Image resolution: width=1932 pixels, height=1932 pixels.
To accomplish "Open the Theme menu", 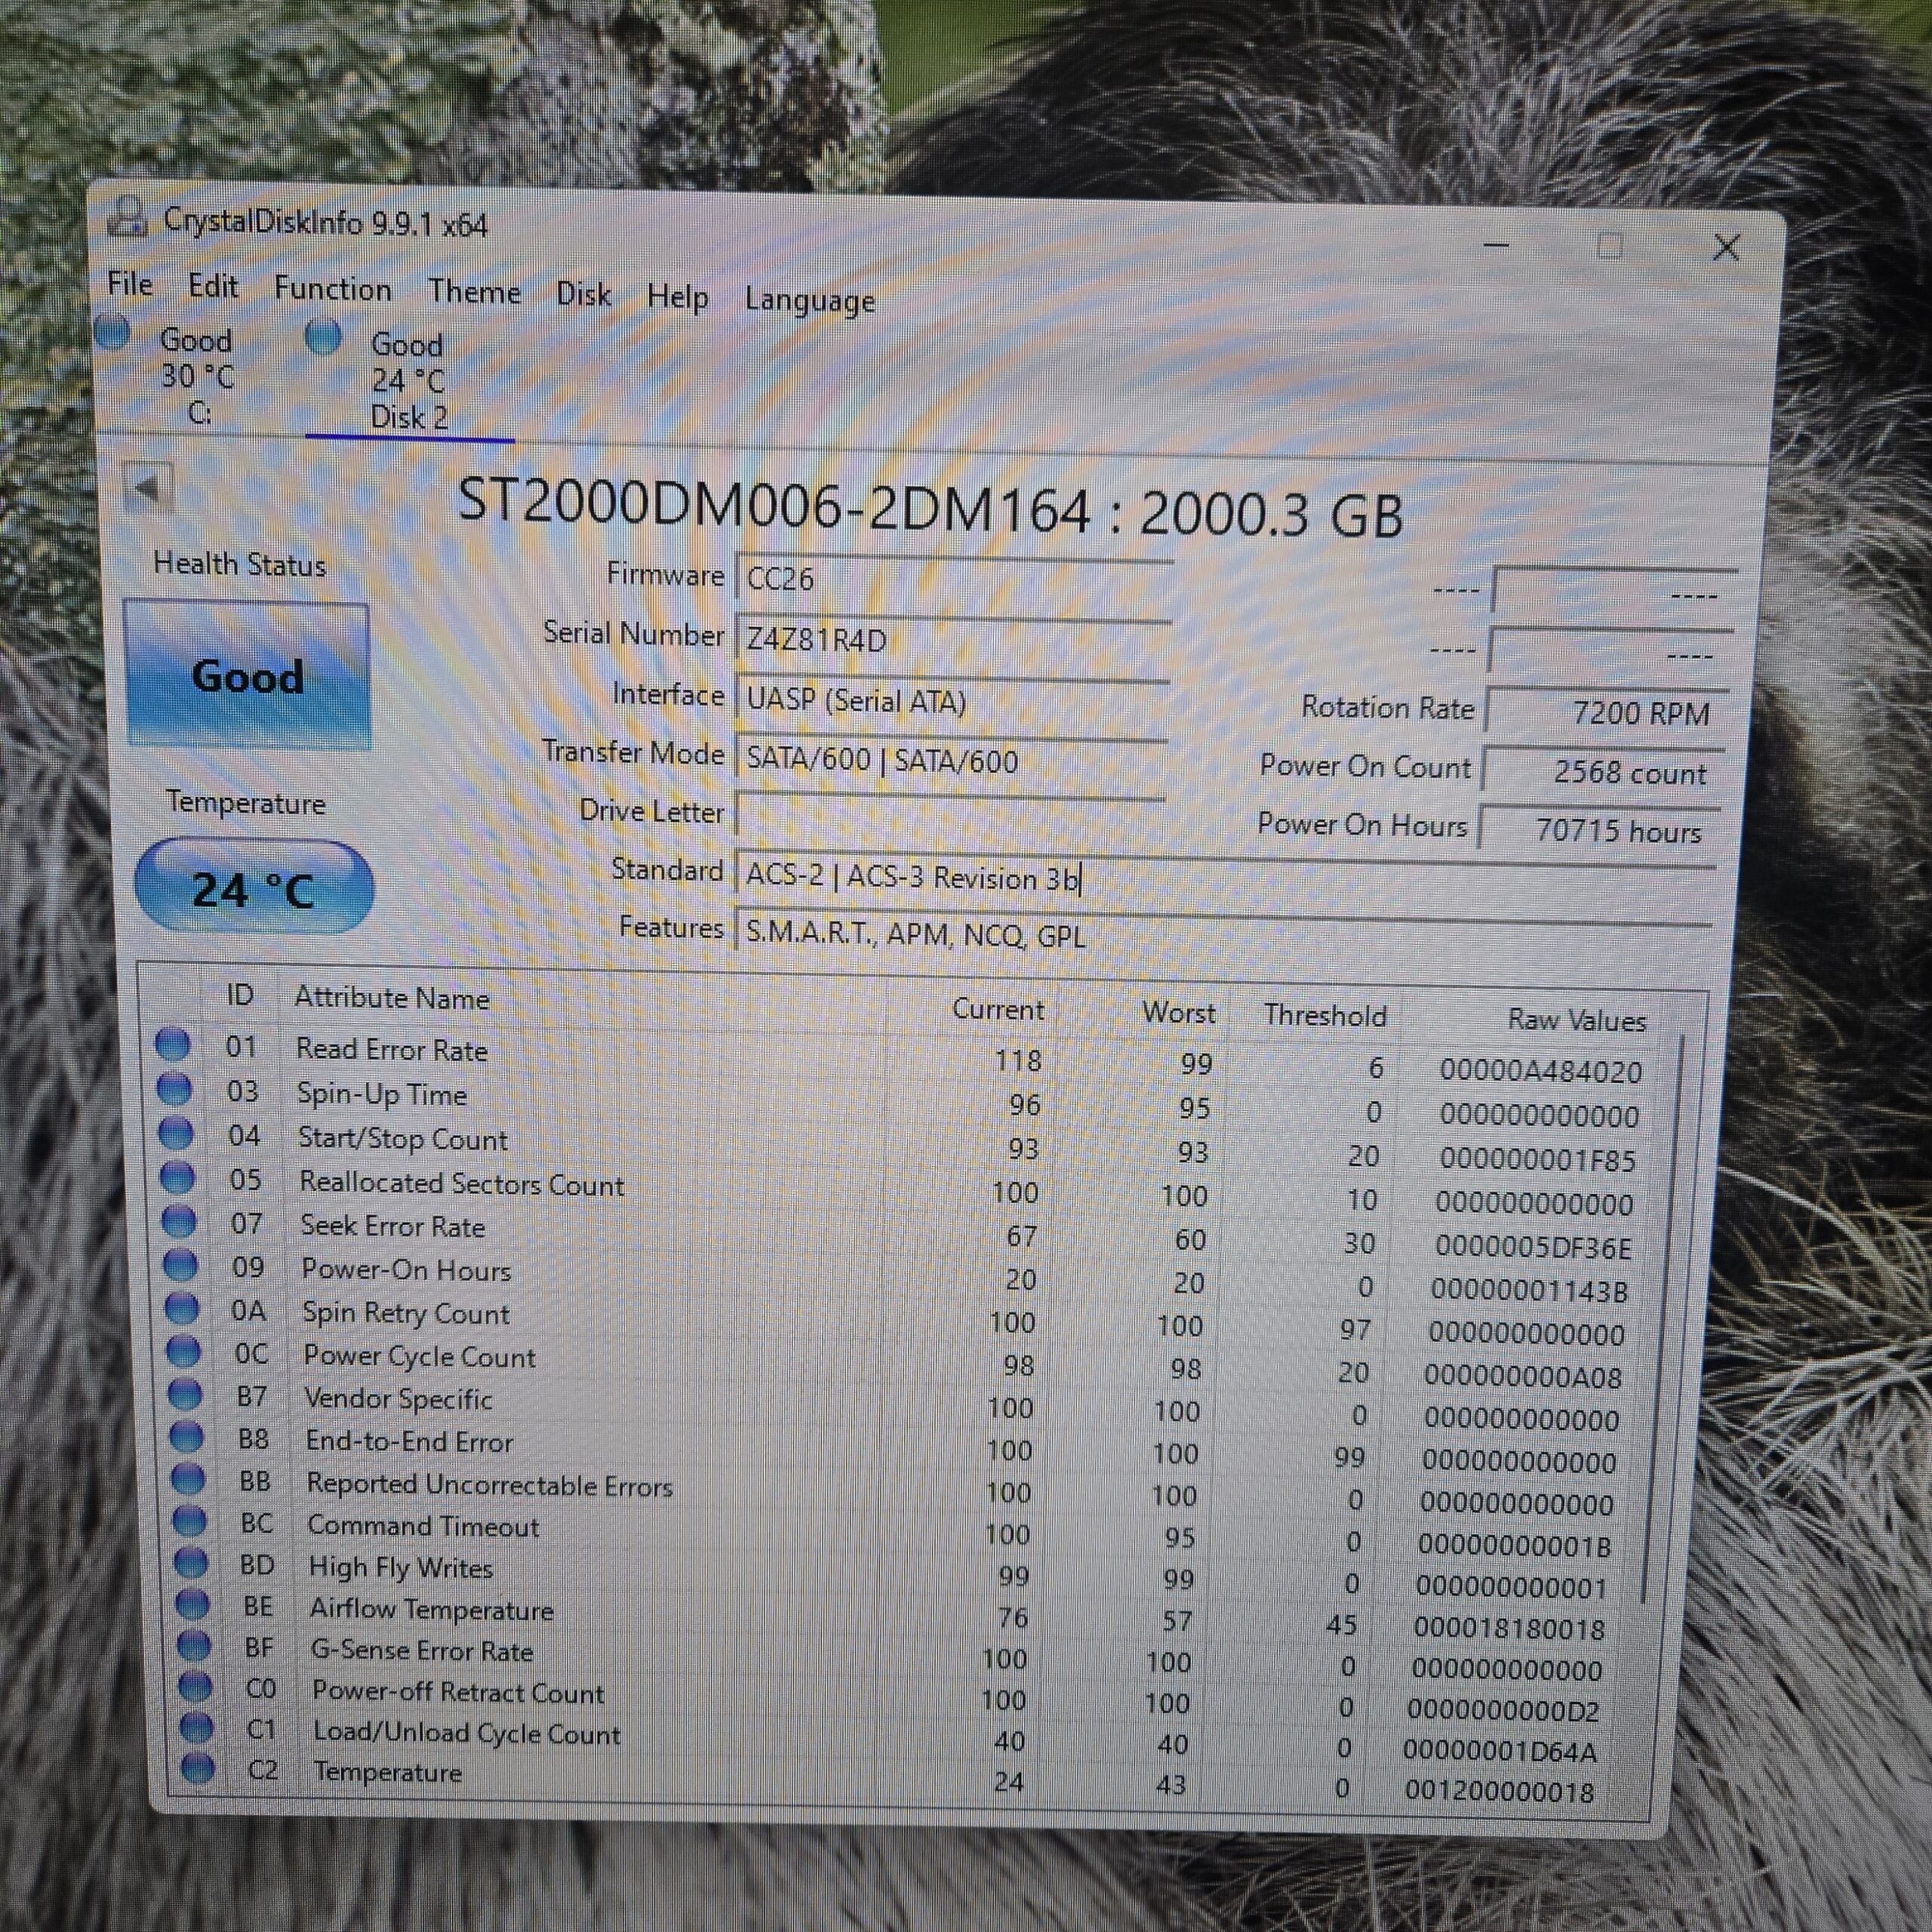I will click(x=475, y=292).
